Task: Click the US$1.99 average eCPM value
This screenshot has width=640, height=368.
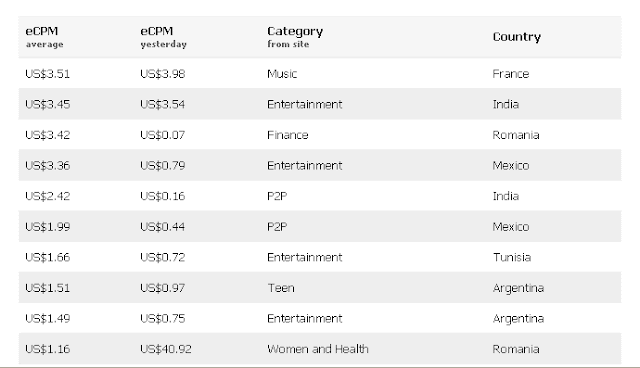Action: point(48,227)
